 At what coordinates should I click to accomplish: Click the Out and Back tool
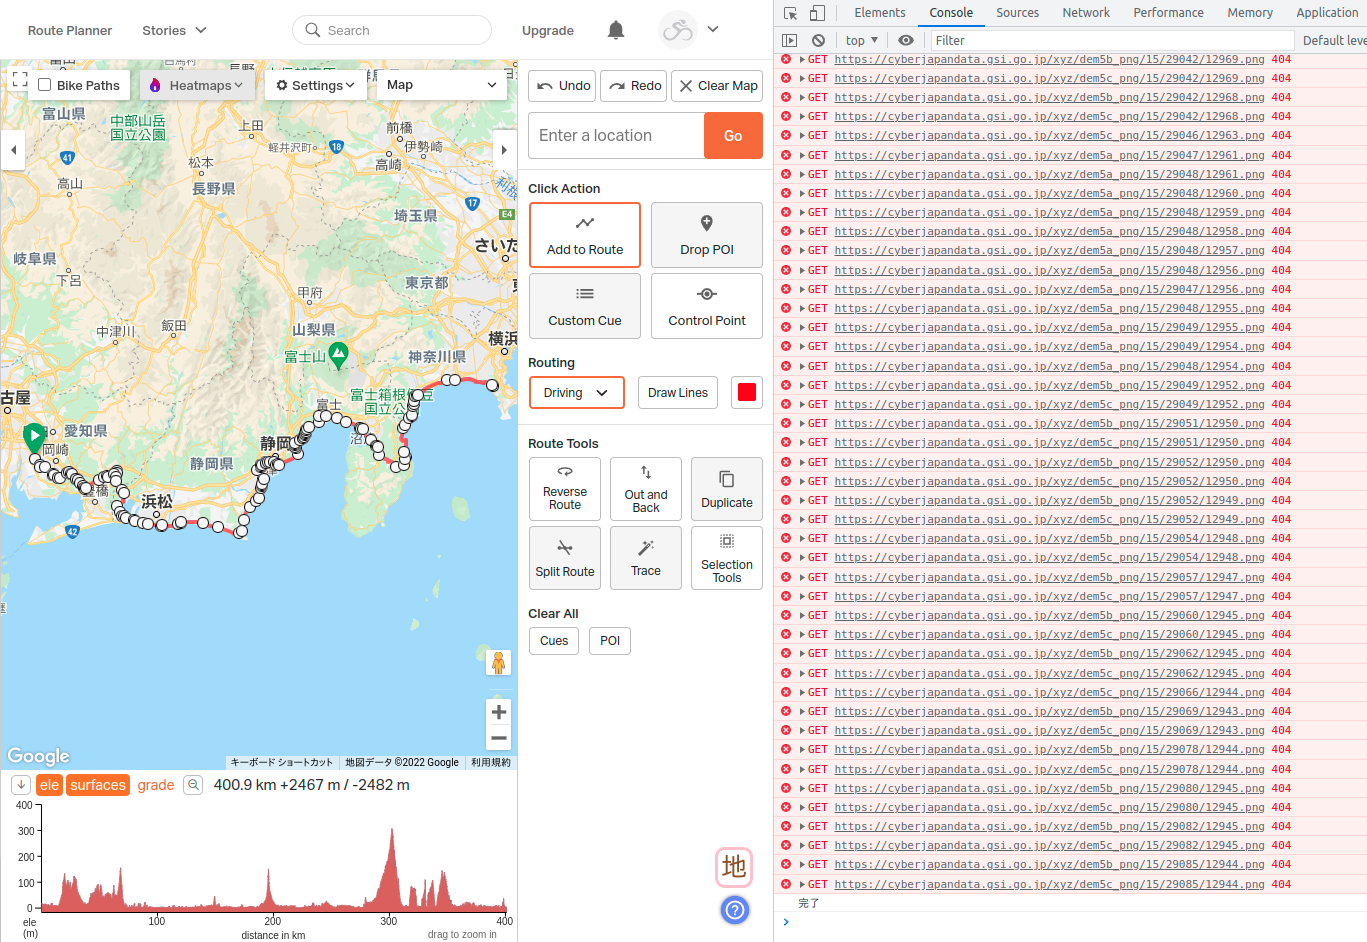coord(646,489)
